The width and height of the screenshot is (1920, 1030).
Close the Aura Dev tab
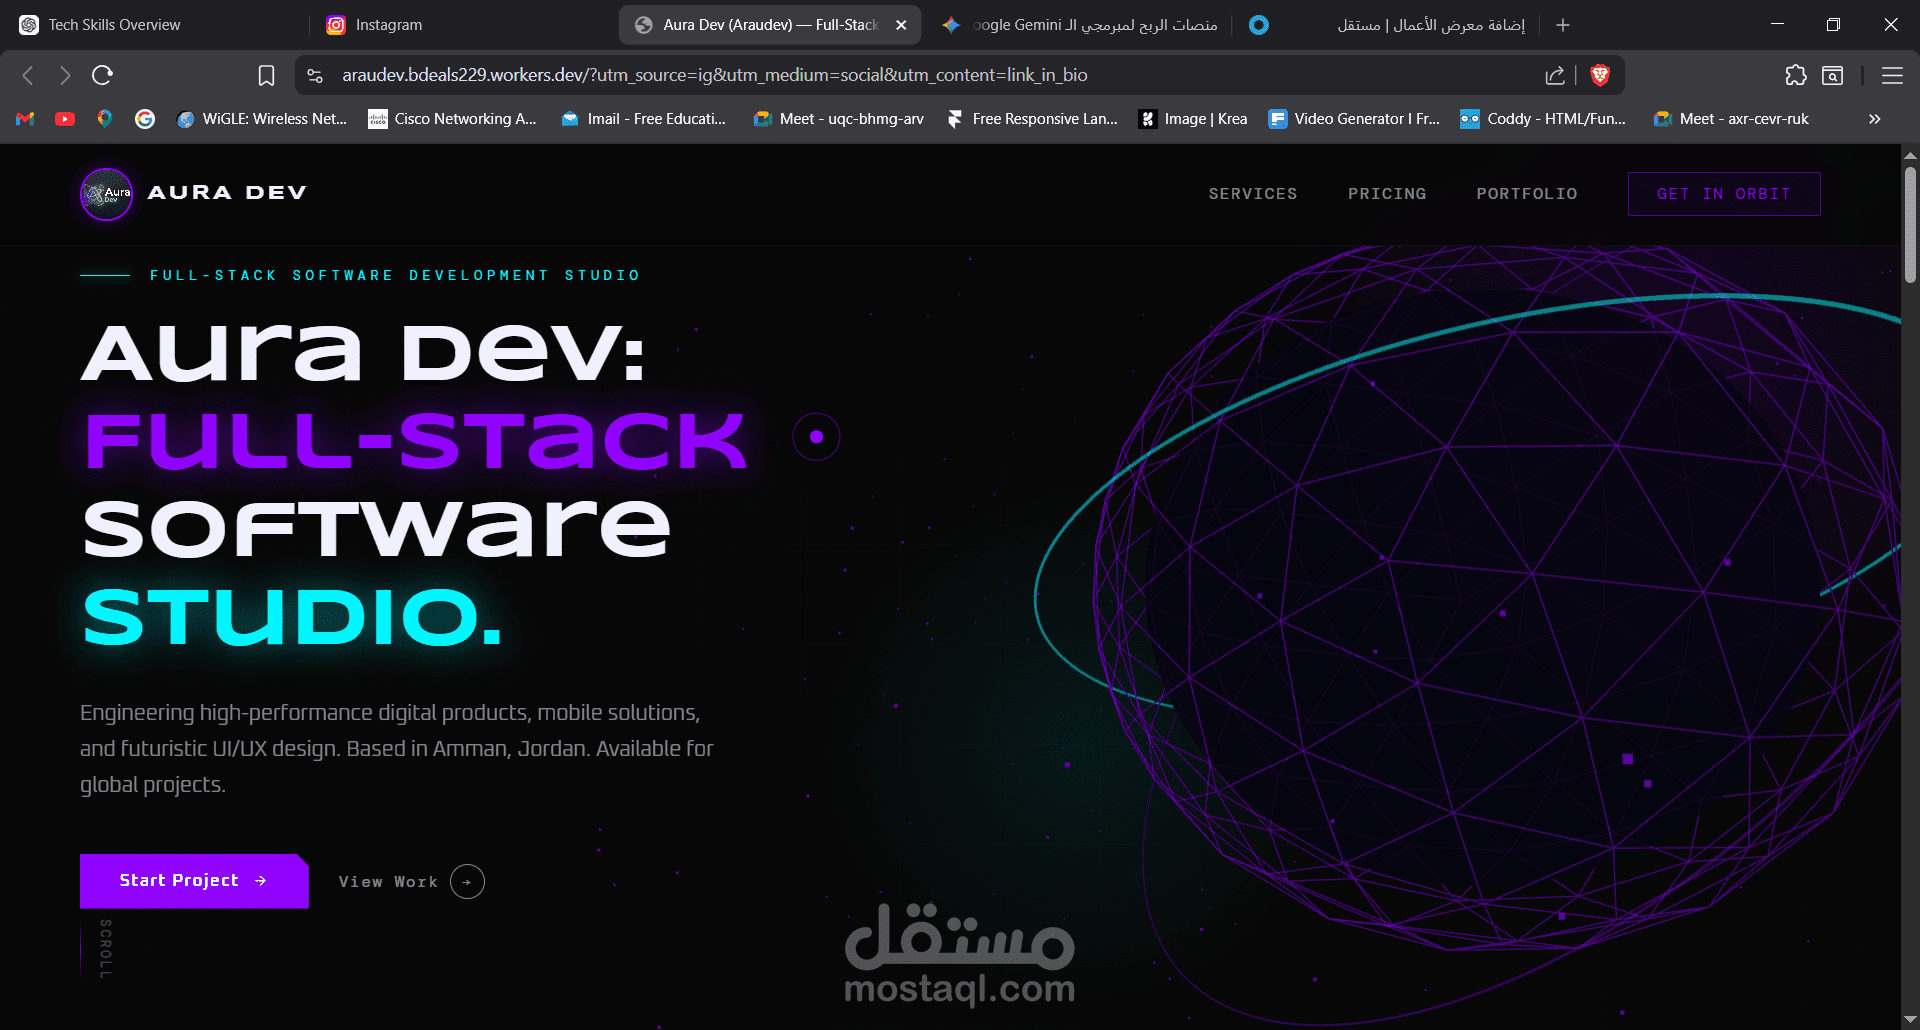point(901,25)
